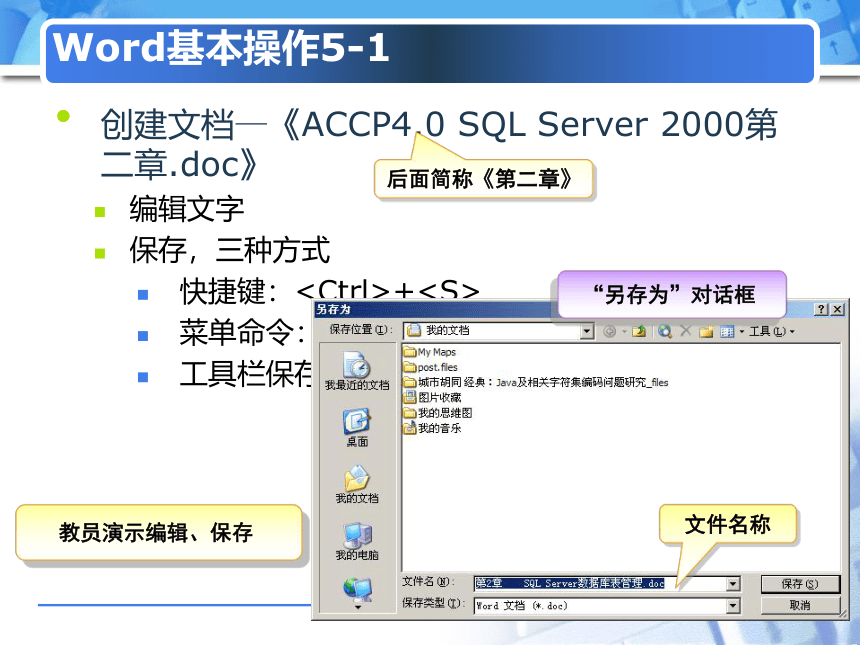Click the slide title 'Word基本操作5-1'
860x645 pixels.
pyautogui.click(x=221, y=48)
